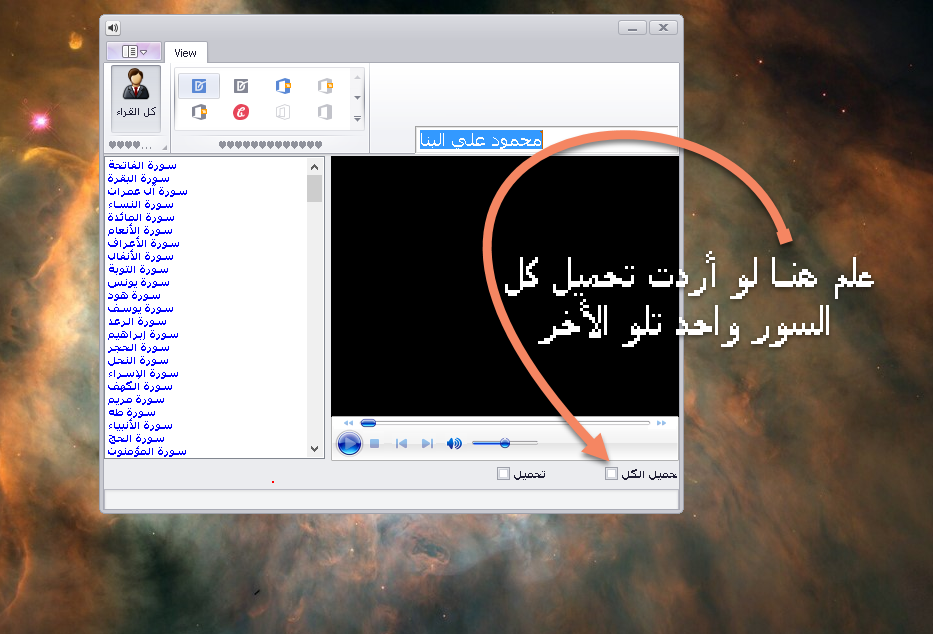Skip to the next track
933x634 pixels.
[427, 443]
